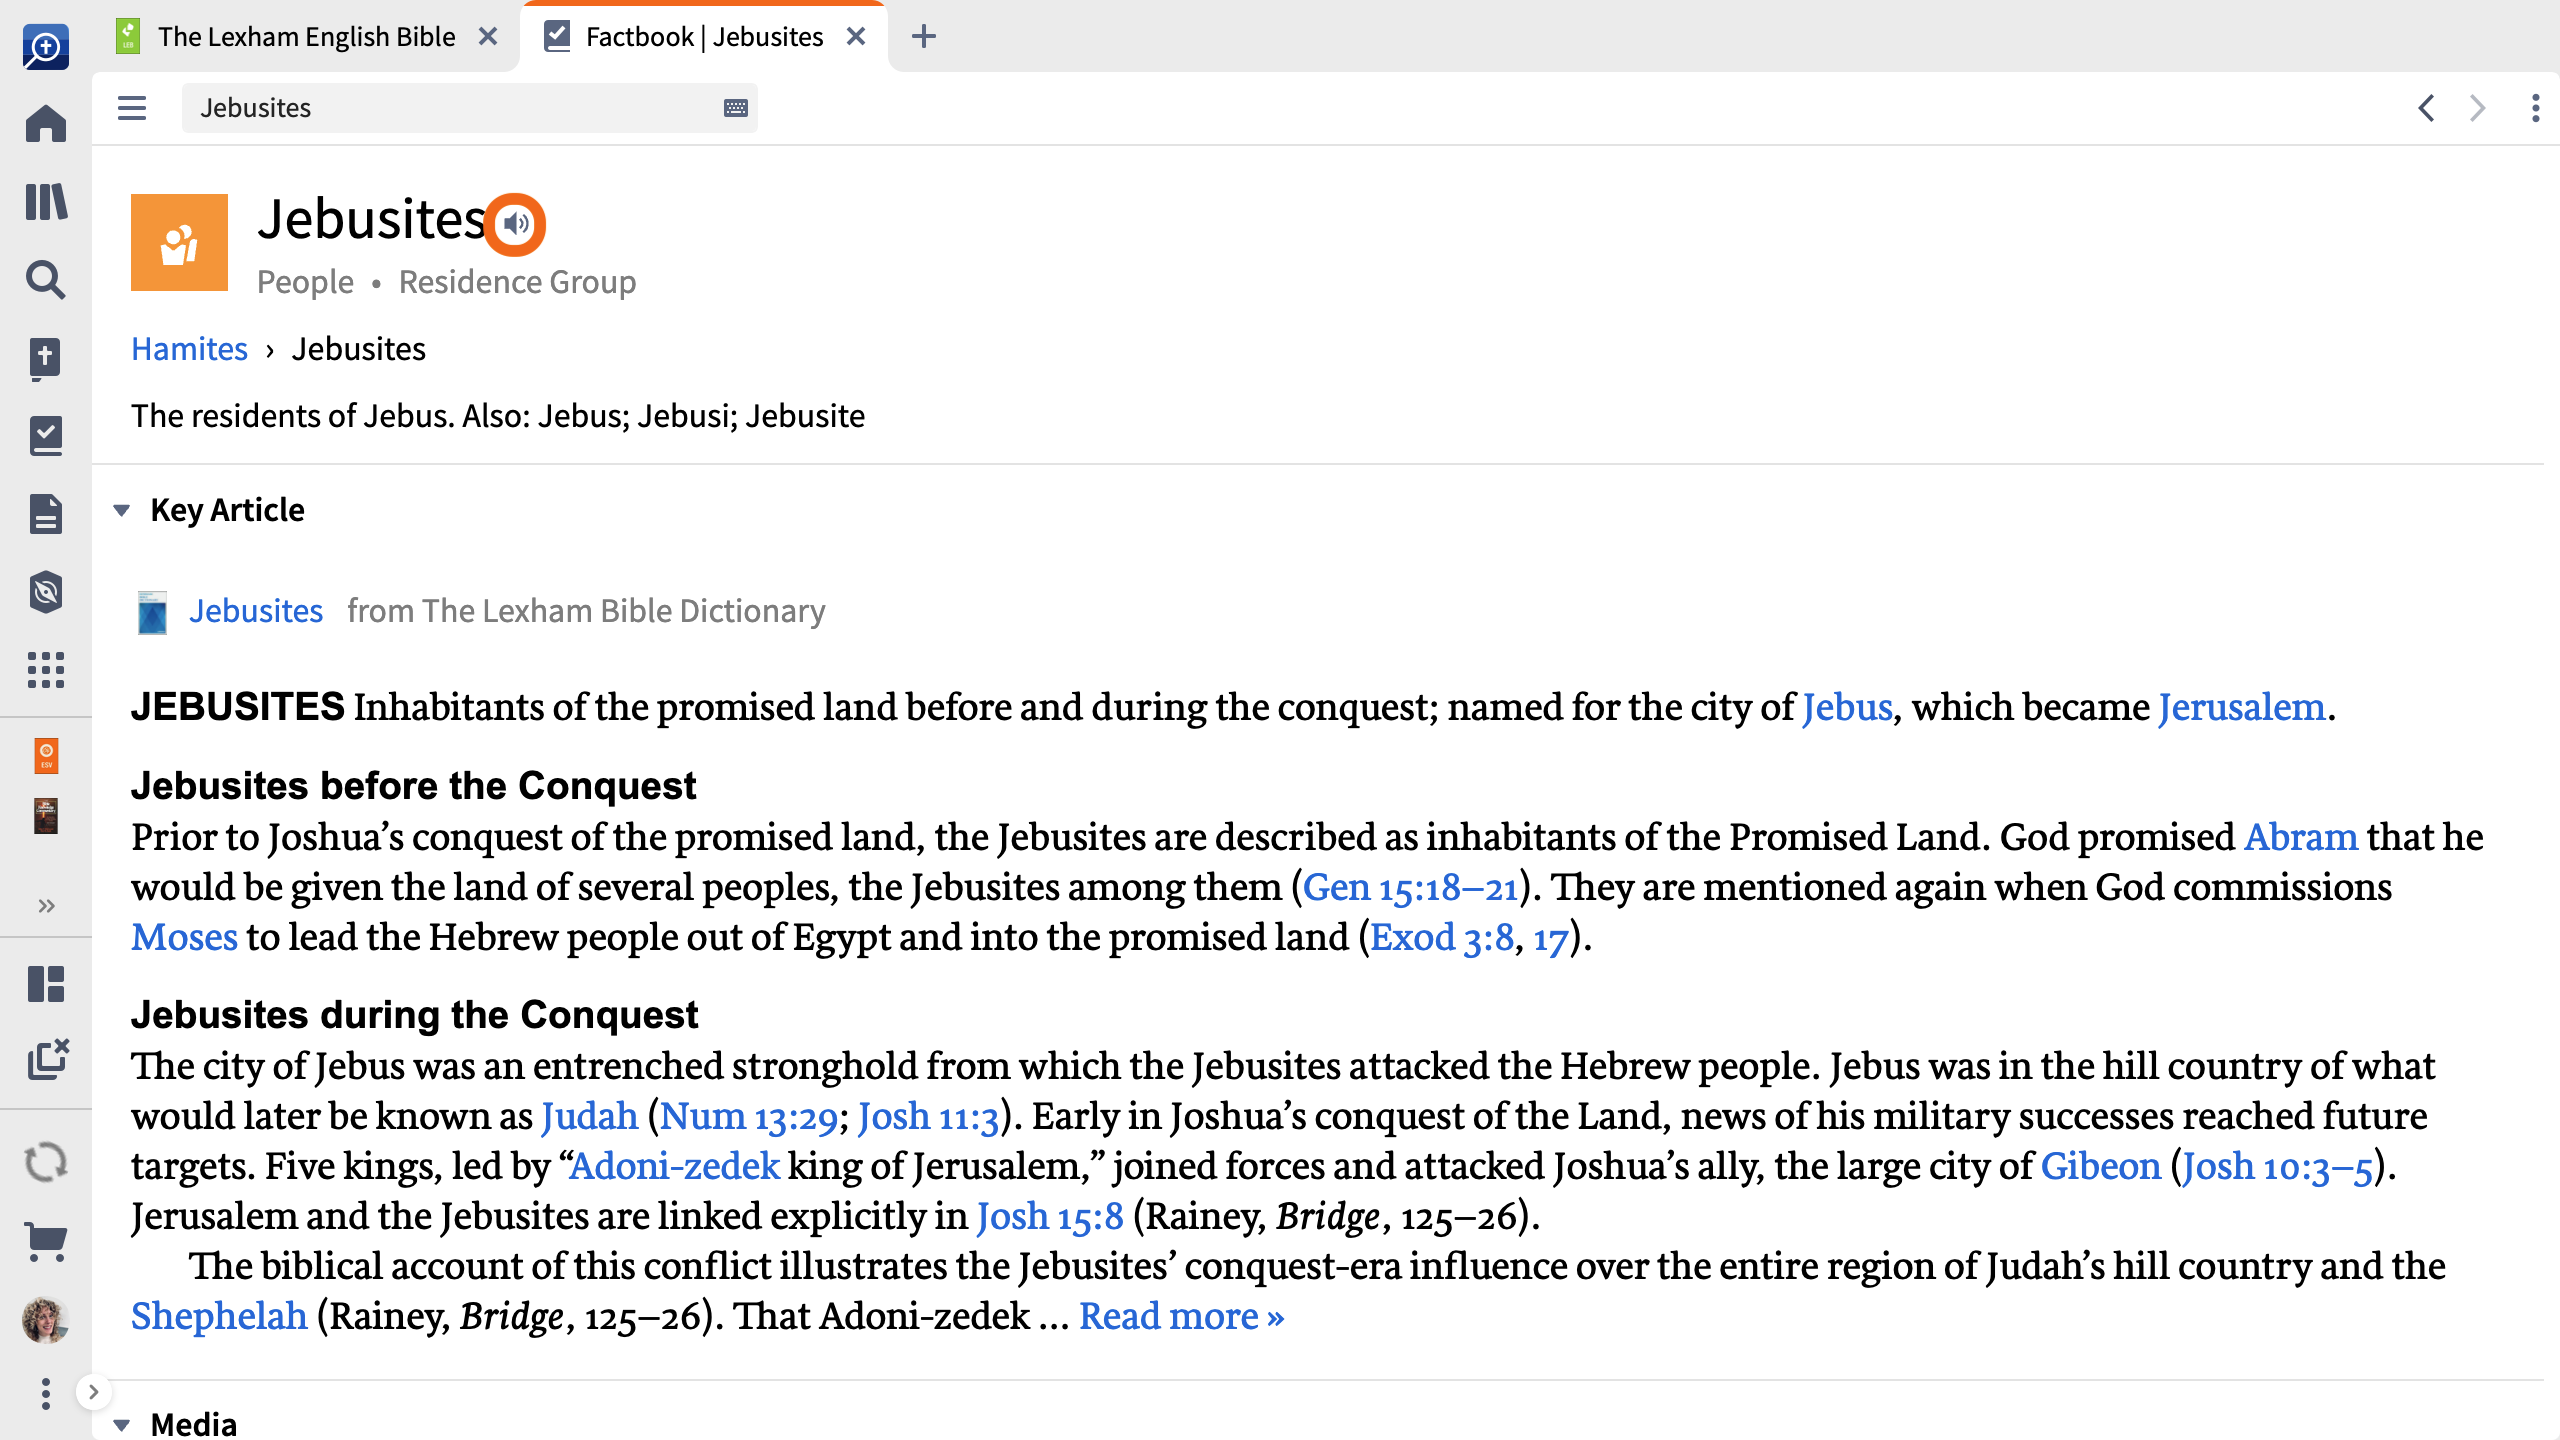Viewport: 2560px width, 1440px height.
Task: Open the Library icon in sidebar
Action: click(x=46, y=201)
